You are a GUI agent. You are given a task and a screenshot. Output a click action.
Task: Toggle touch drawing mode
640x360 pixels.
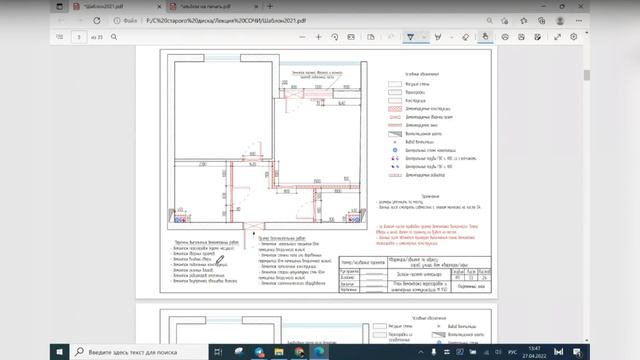pyautogui.click(x=485, y=37)
